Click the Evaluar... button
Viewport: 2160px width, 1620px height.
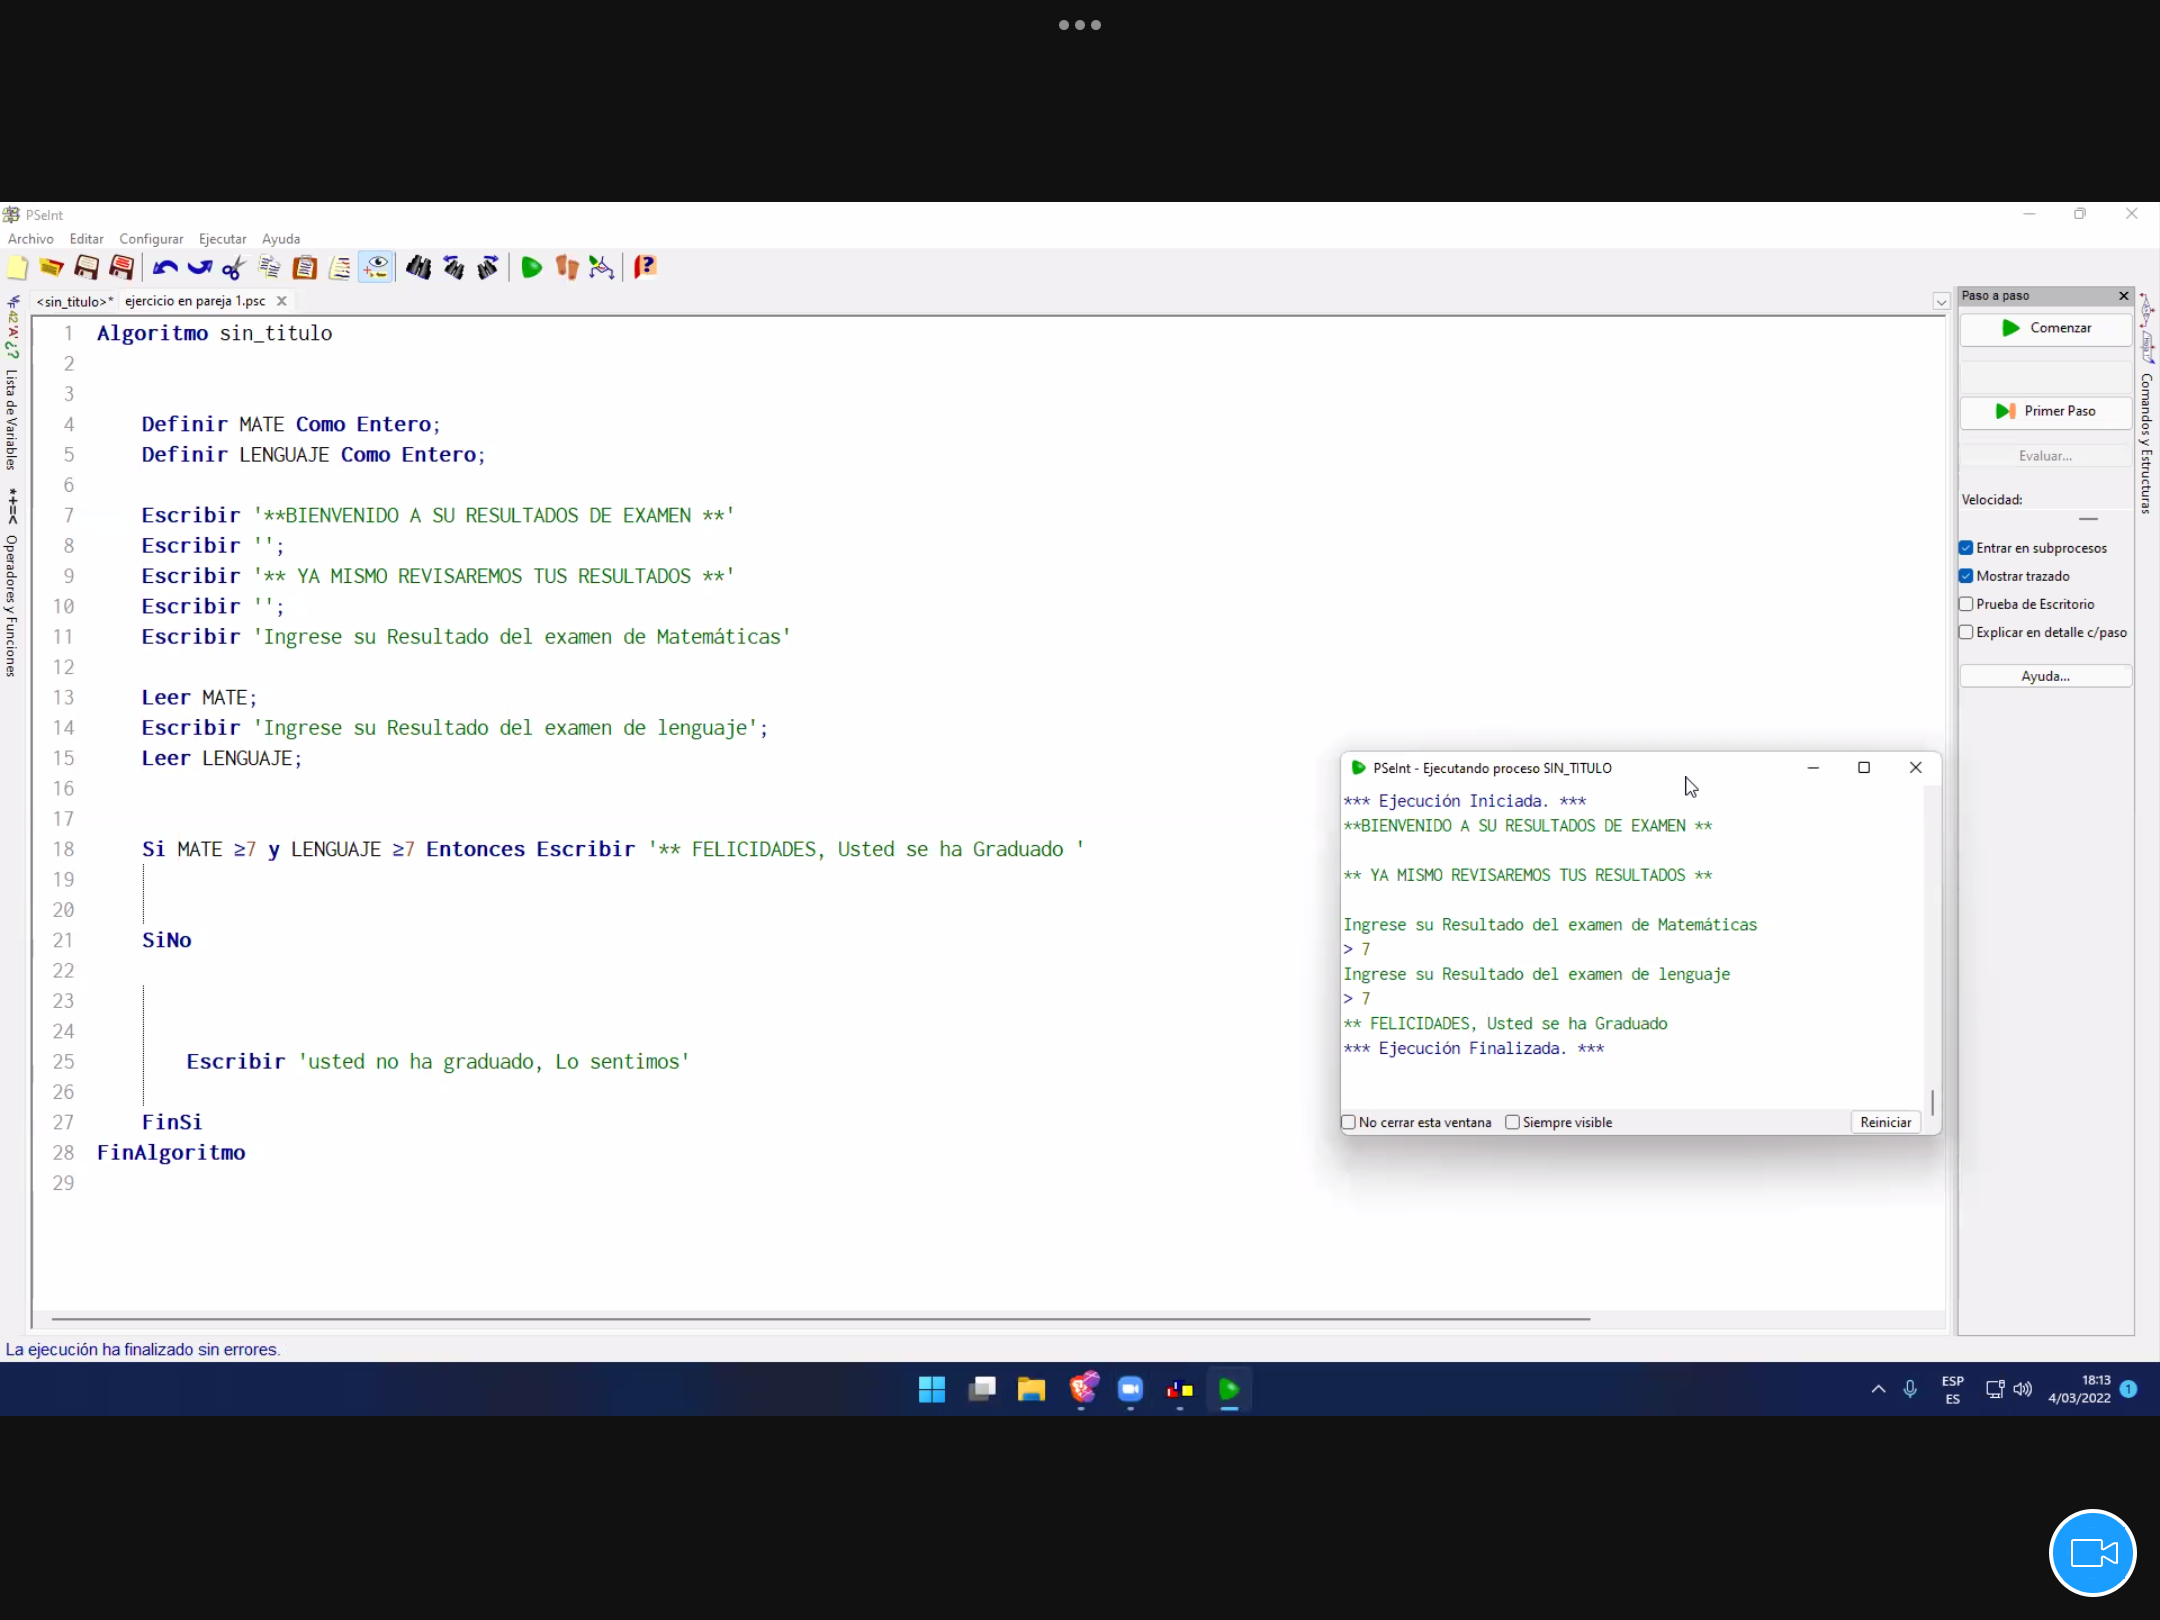[x=2046, y=456]
